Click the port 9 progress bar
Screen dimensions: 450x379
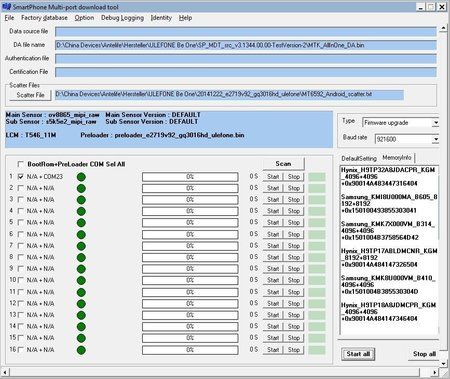(x=190, y=269)
